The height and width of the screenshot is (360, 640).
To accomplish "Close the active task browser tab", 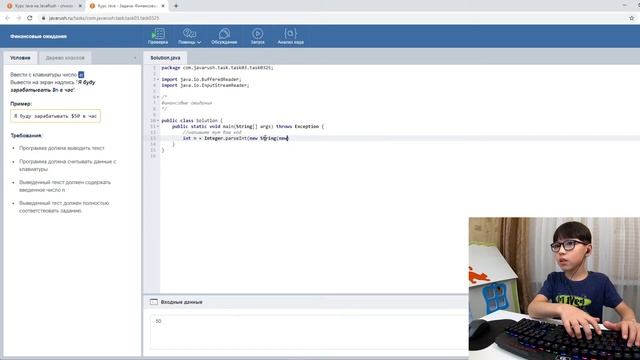I will click(x=163, y=6).
